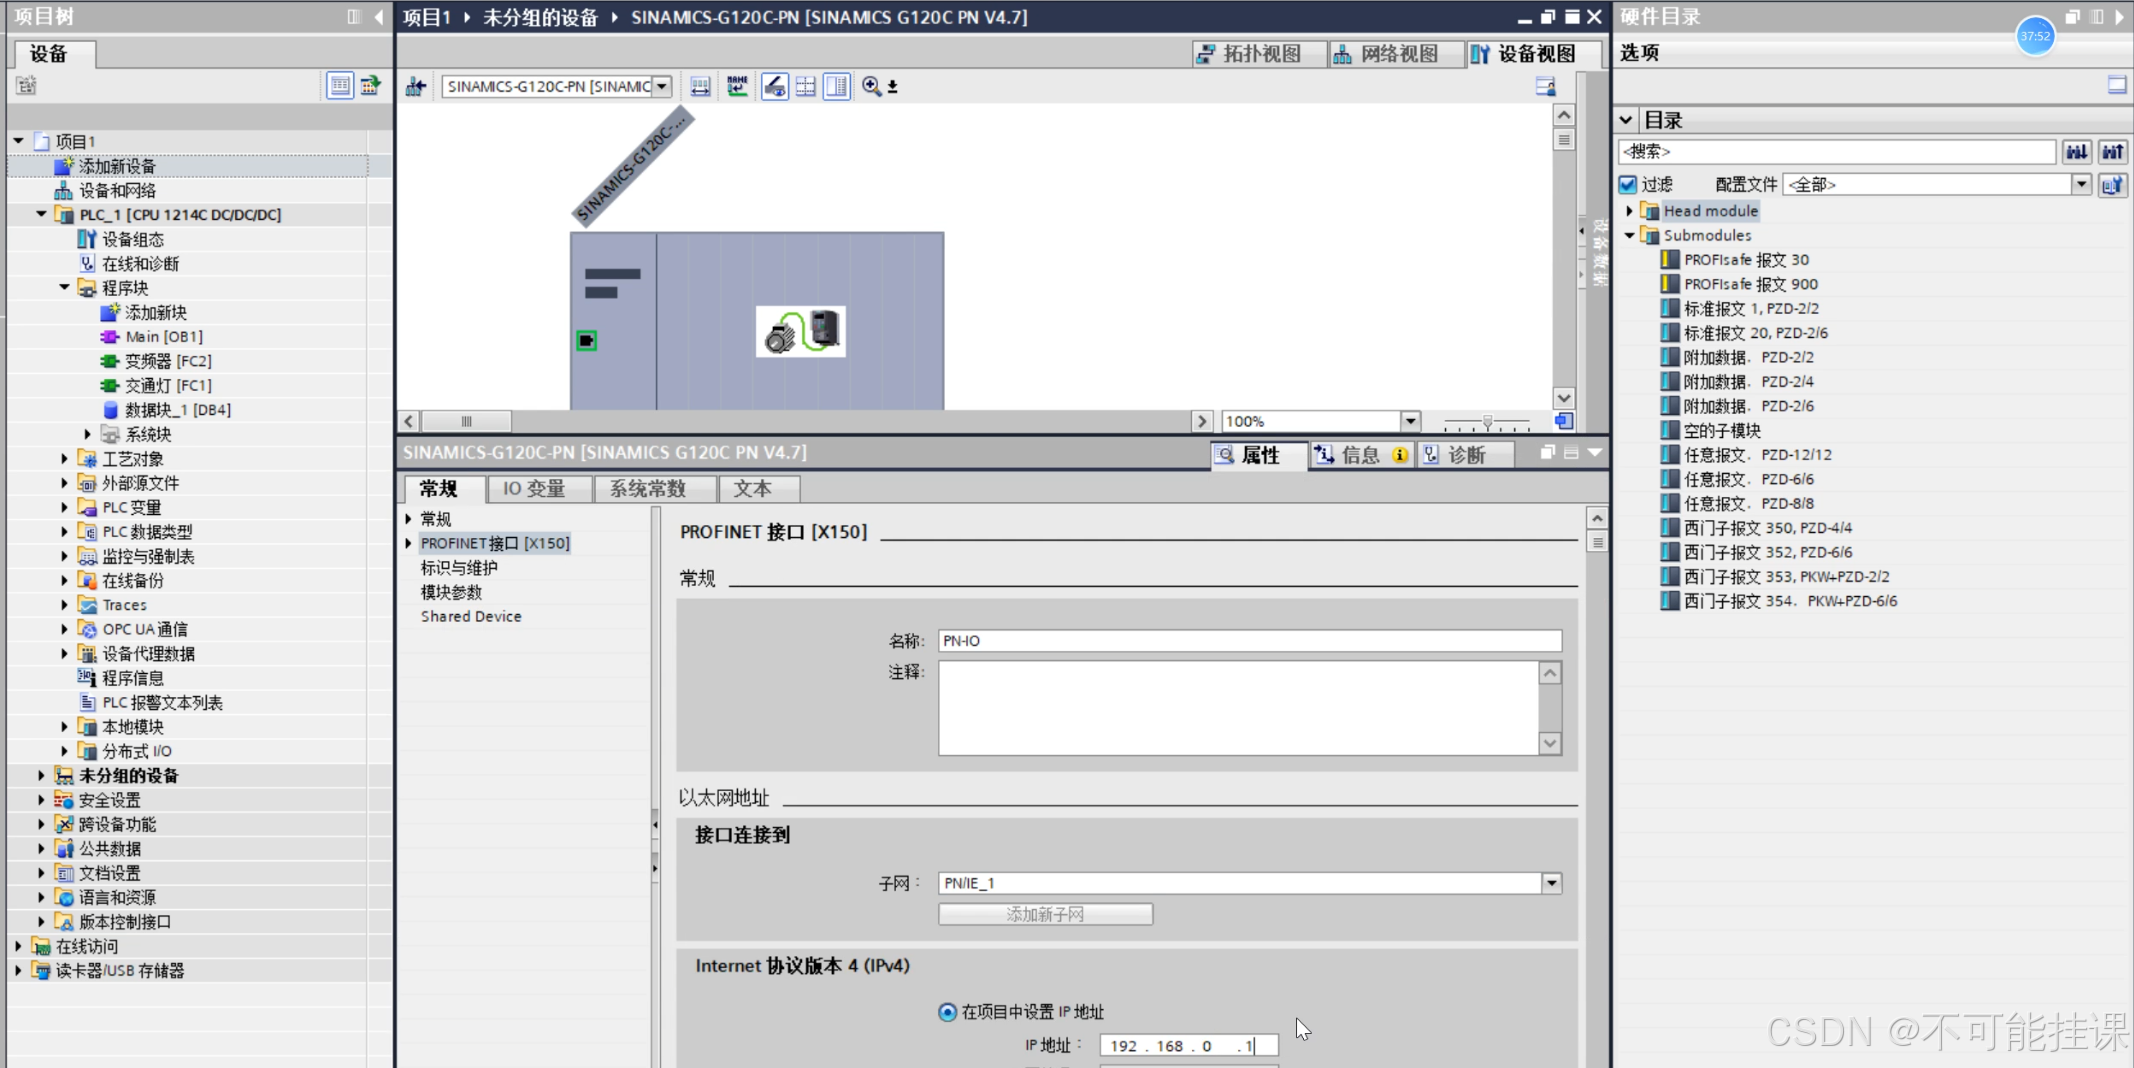Select 标准报文 1, PZD-2/2 submodule
This screenshot has height=1068, width=2134.
pyautogui.click(x=1751, y=309)
